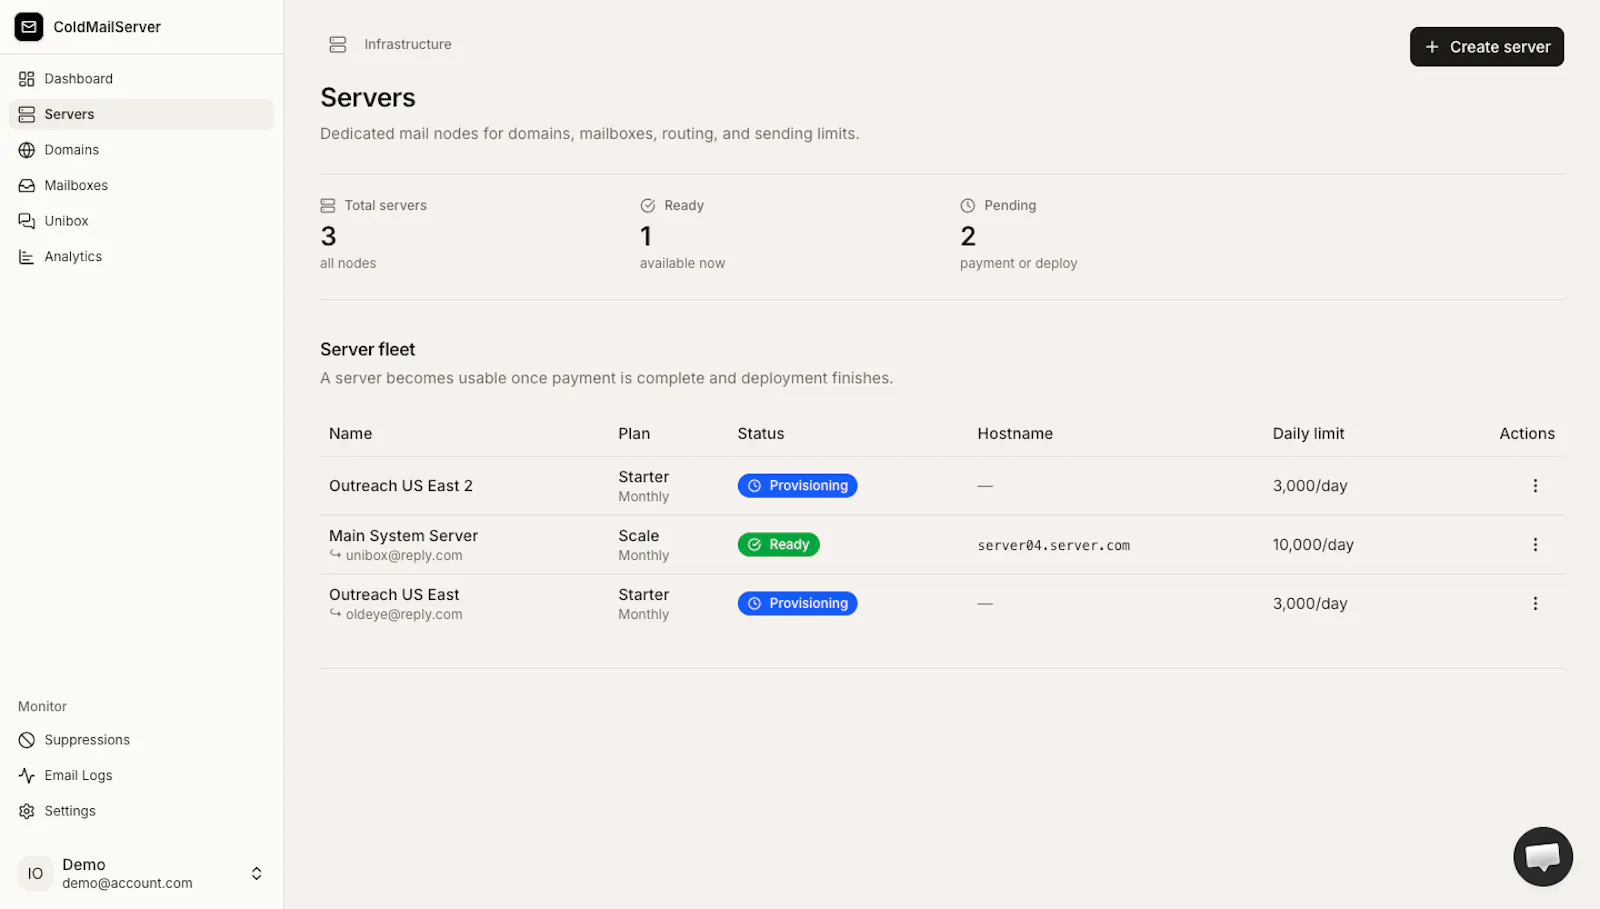Expand the Demo account switcher chevrons
1600x909 pixels.
257,873
